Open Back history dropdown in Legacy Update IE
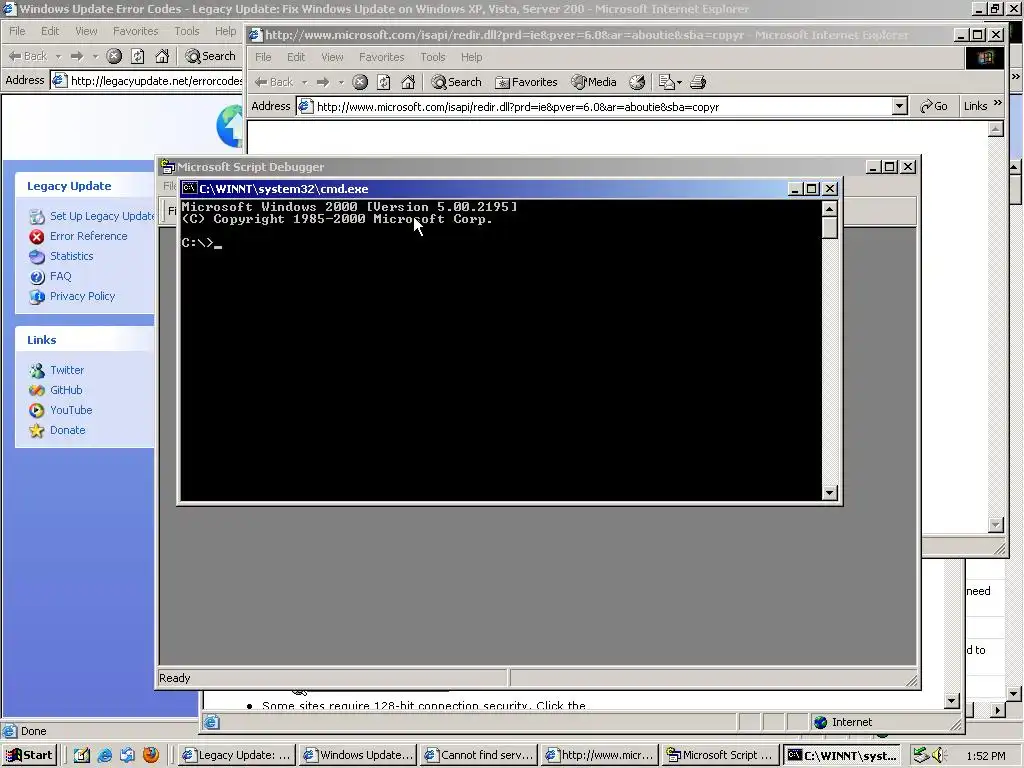 tap(58, 57)
